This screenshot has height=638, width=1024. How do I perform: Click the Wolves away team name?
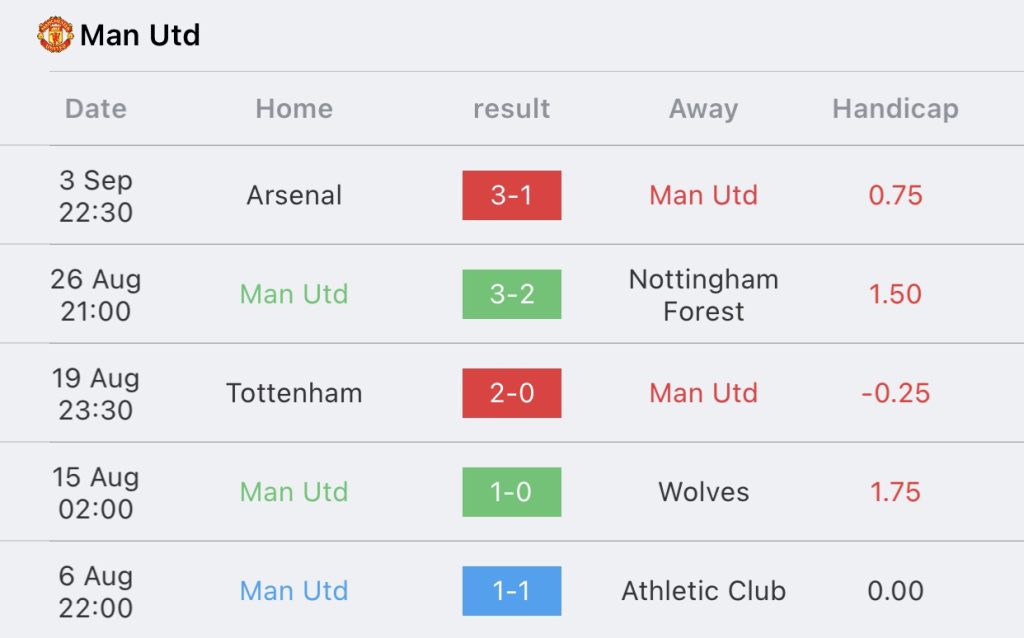pos(703,492)
